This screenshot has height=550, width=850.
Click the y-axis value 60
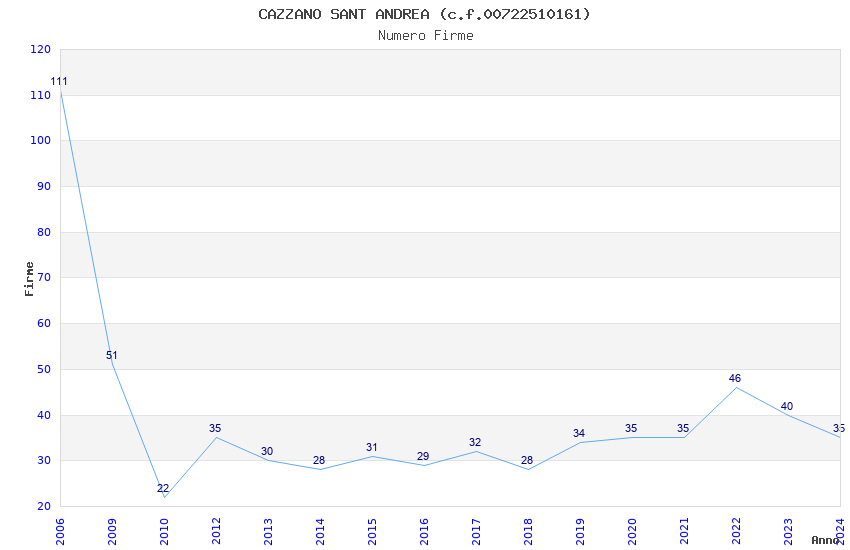point(44,323)
